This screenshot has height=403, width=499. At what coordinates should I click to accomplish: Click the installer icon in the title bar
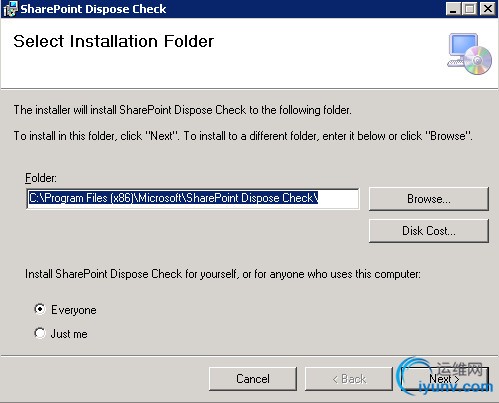(9, 9)
